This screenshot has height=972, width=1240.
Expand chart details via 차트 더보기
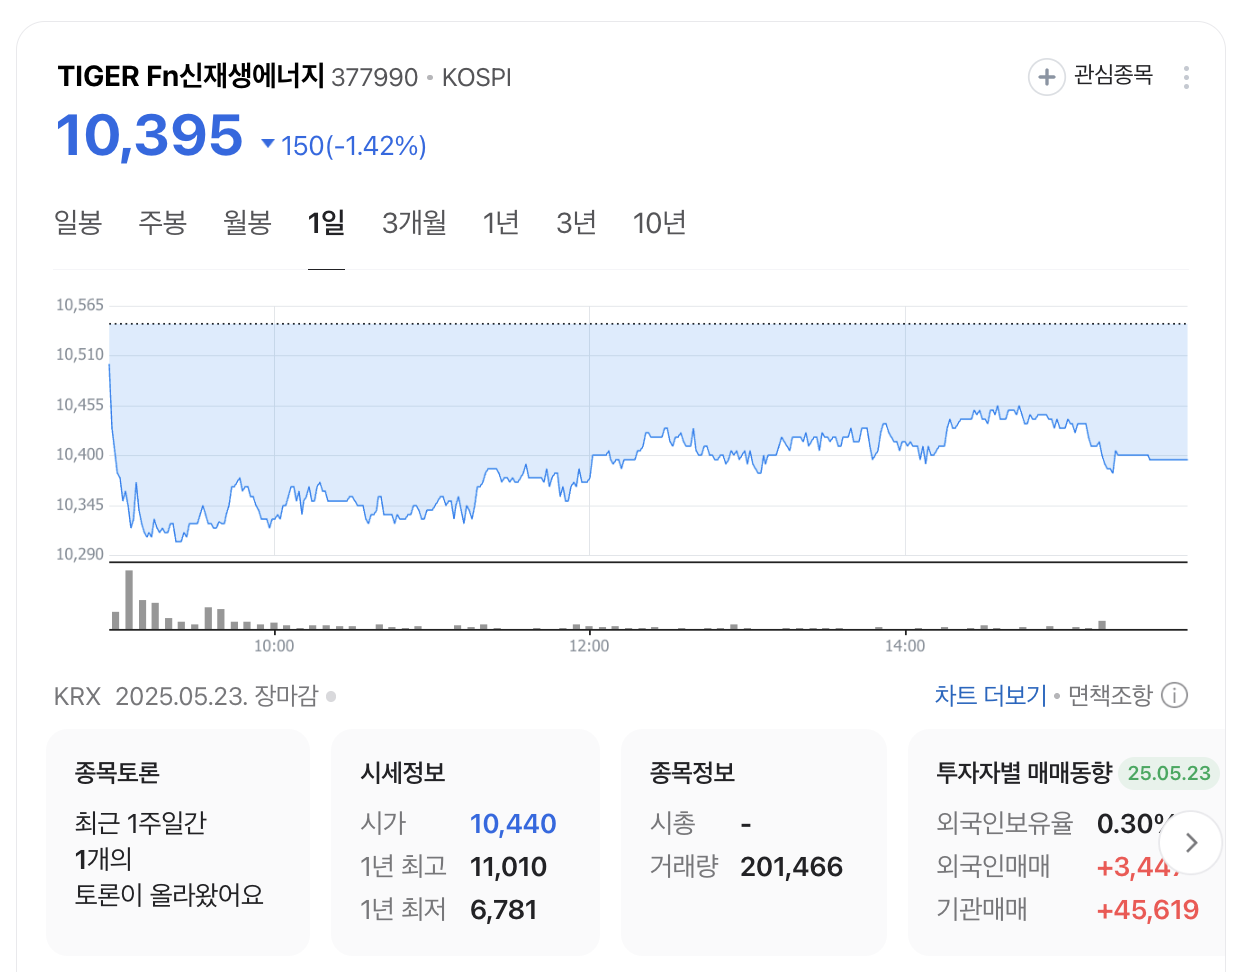coord(989,694)
